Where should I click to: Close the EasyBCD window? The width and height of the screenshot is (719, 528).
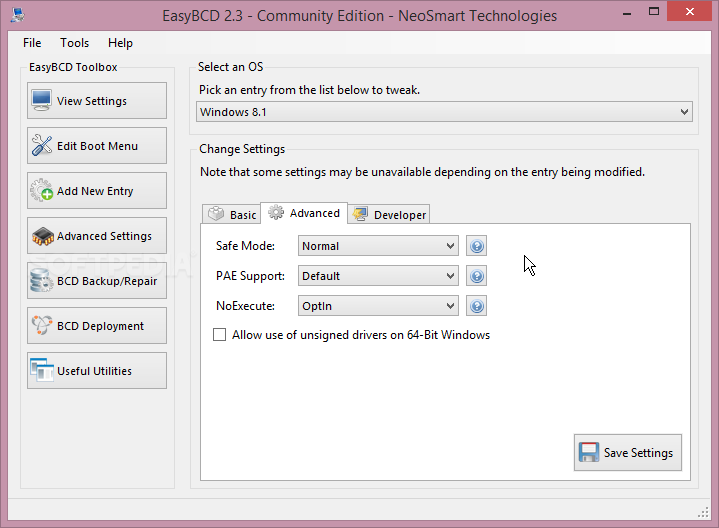689,12
